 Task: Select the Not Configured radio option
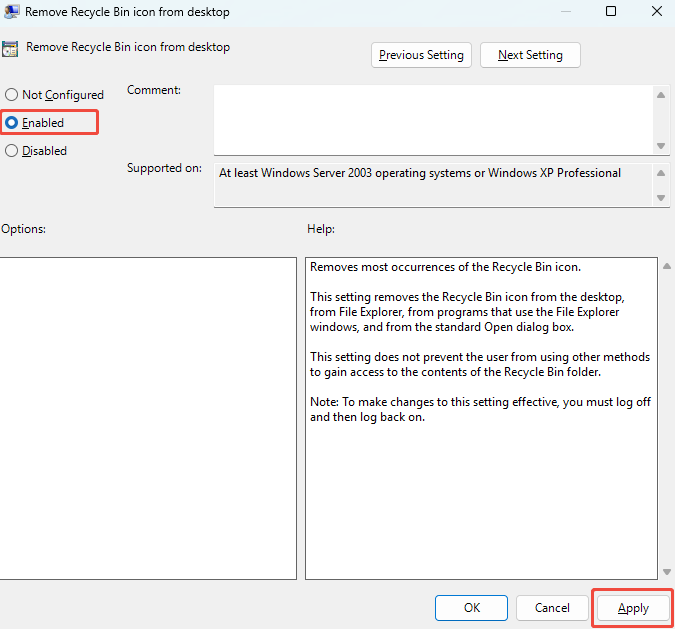coord(12,95)
